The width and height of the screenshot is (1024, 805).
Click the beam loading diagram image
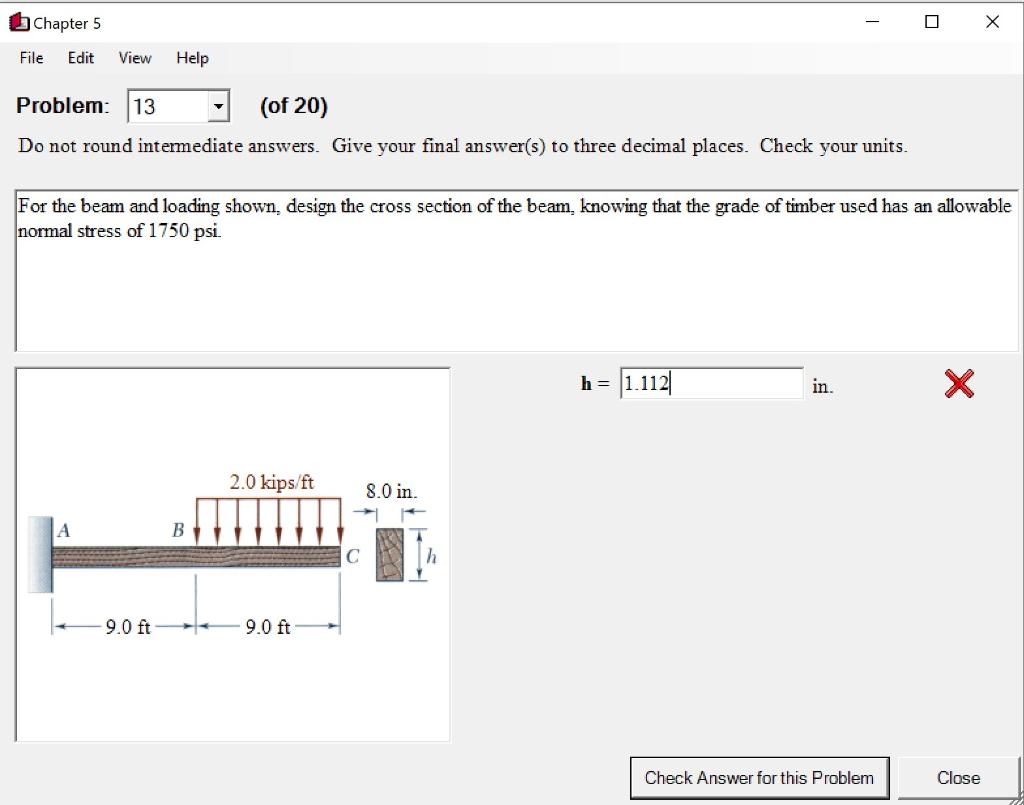pos(230,555)
